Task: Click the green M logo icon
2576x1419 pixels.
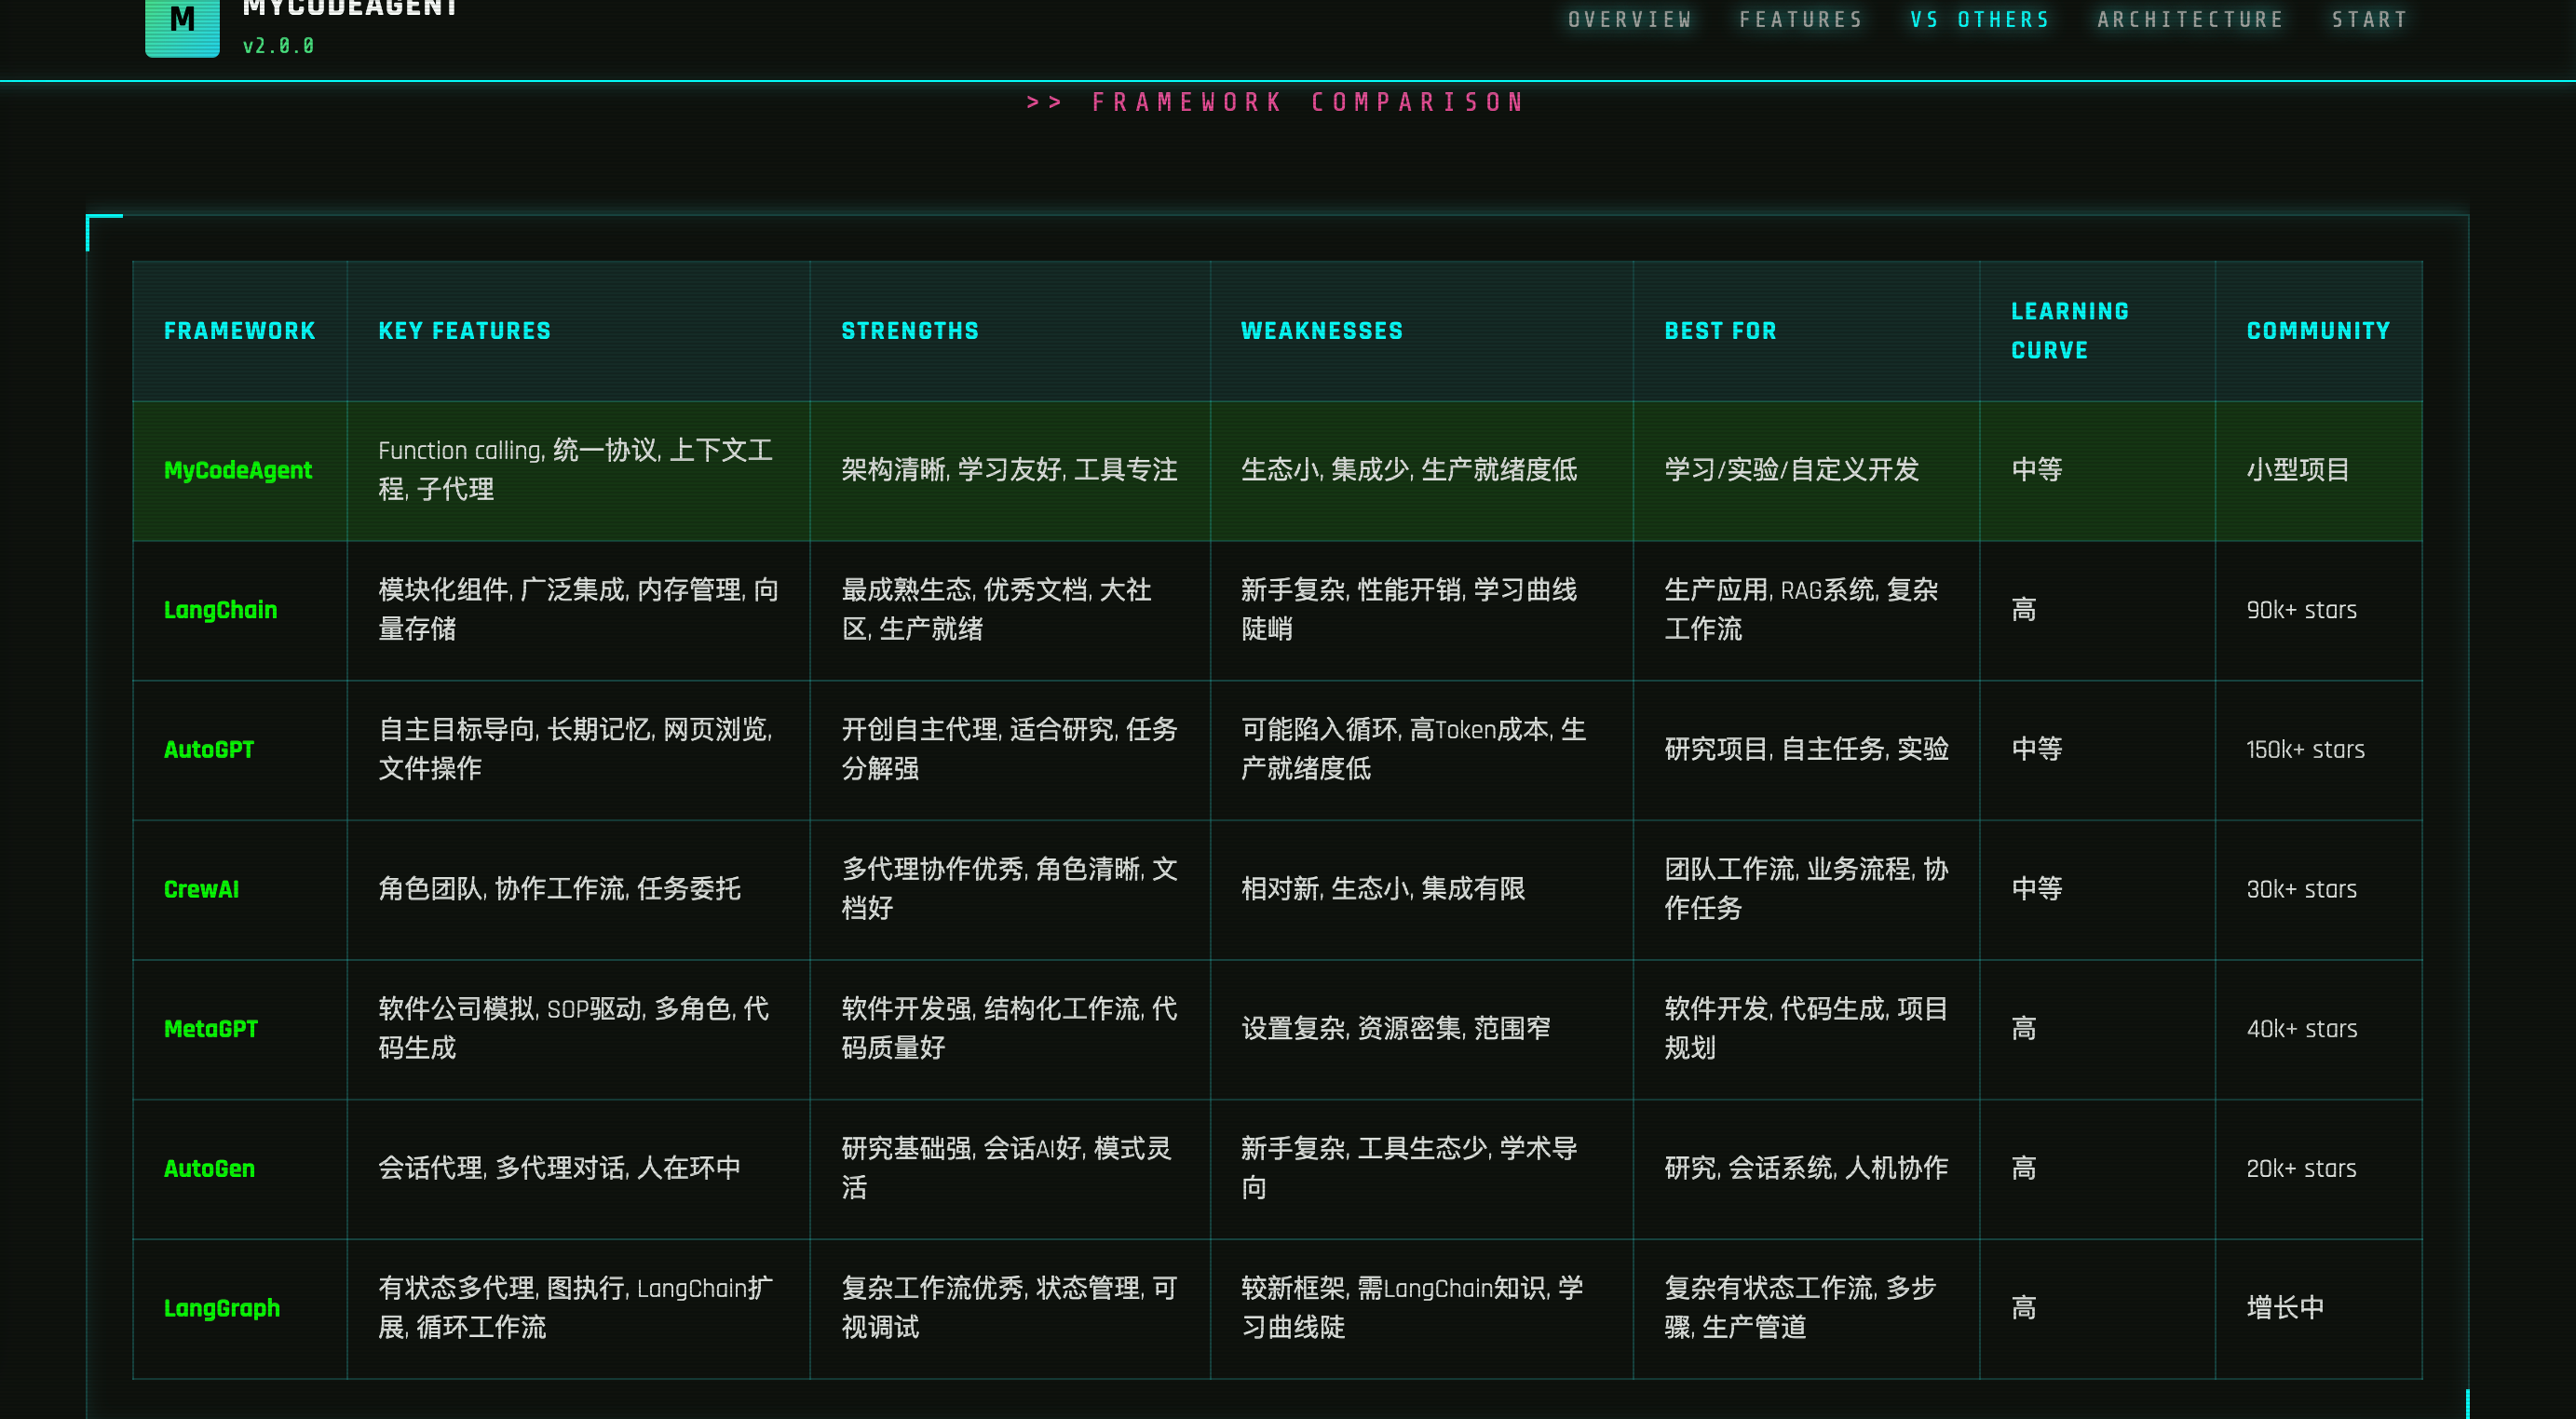Action: tap(182, 24)
